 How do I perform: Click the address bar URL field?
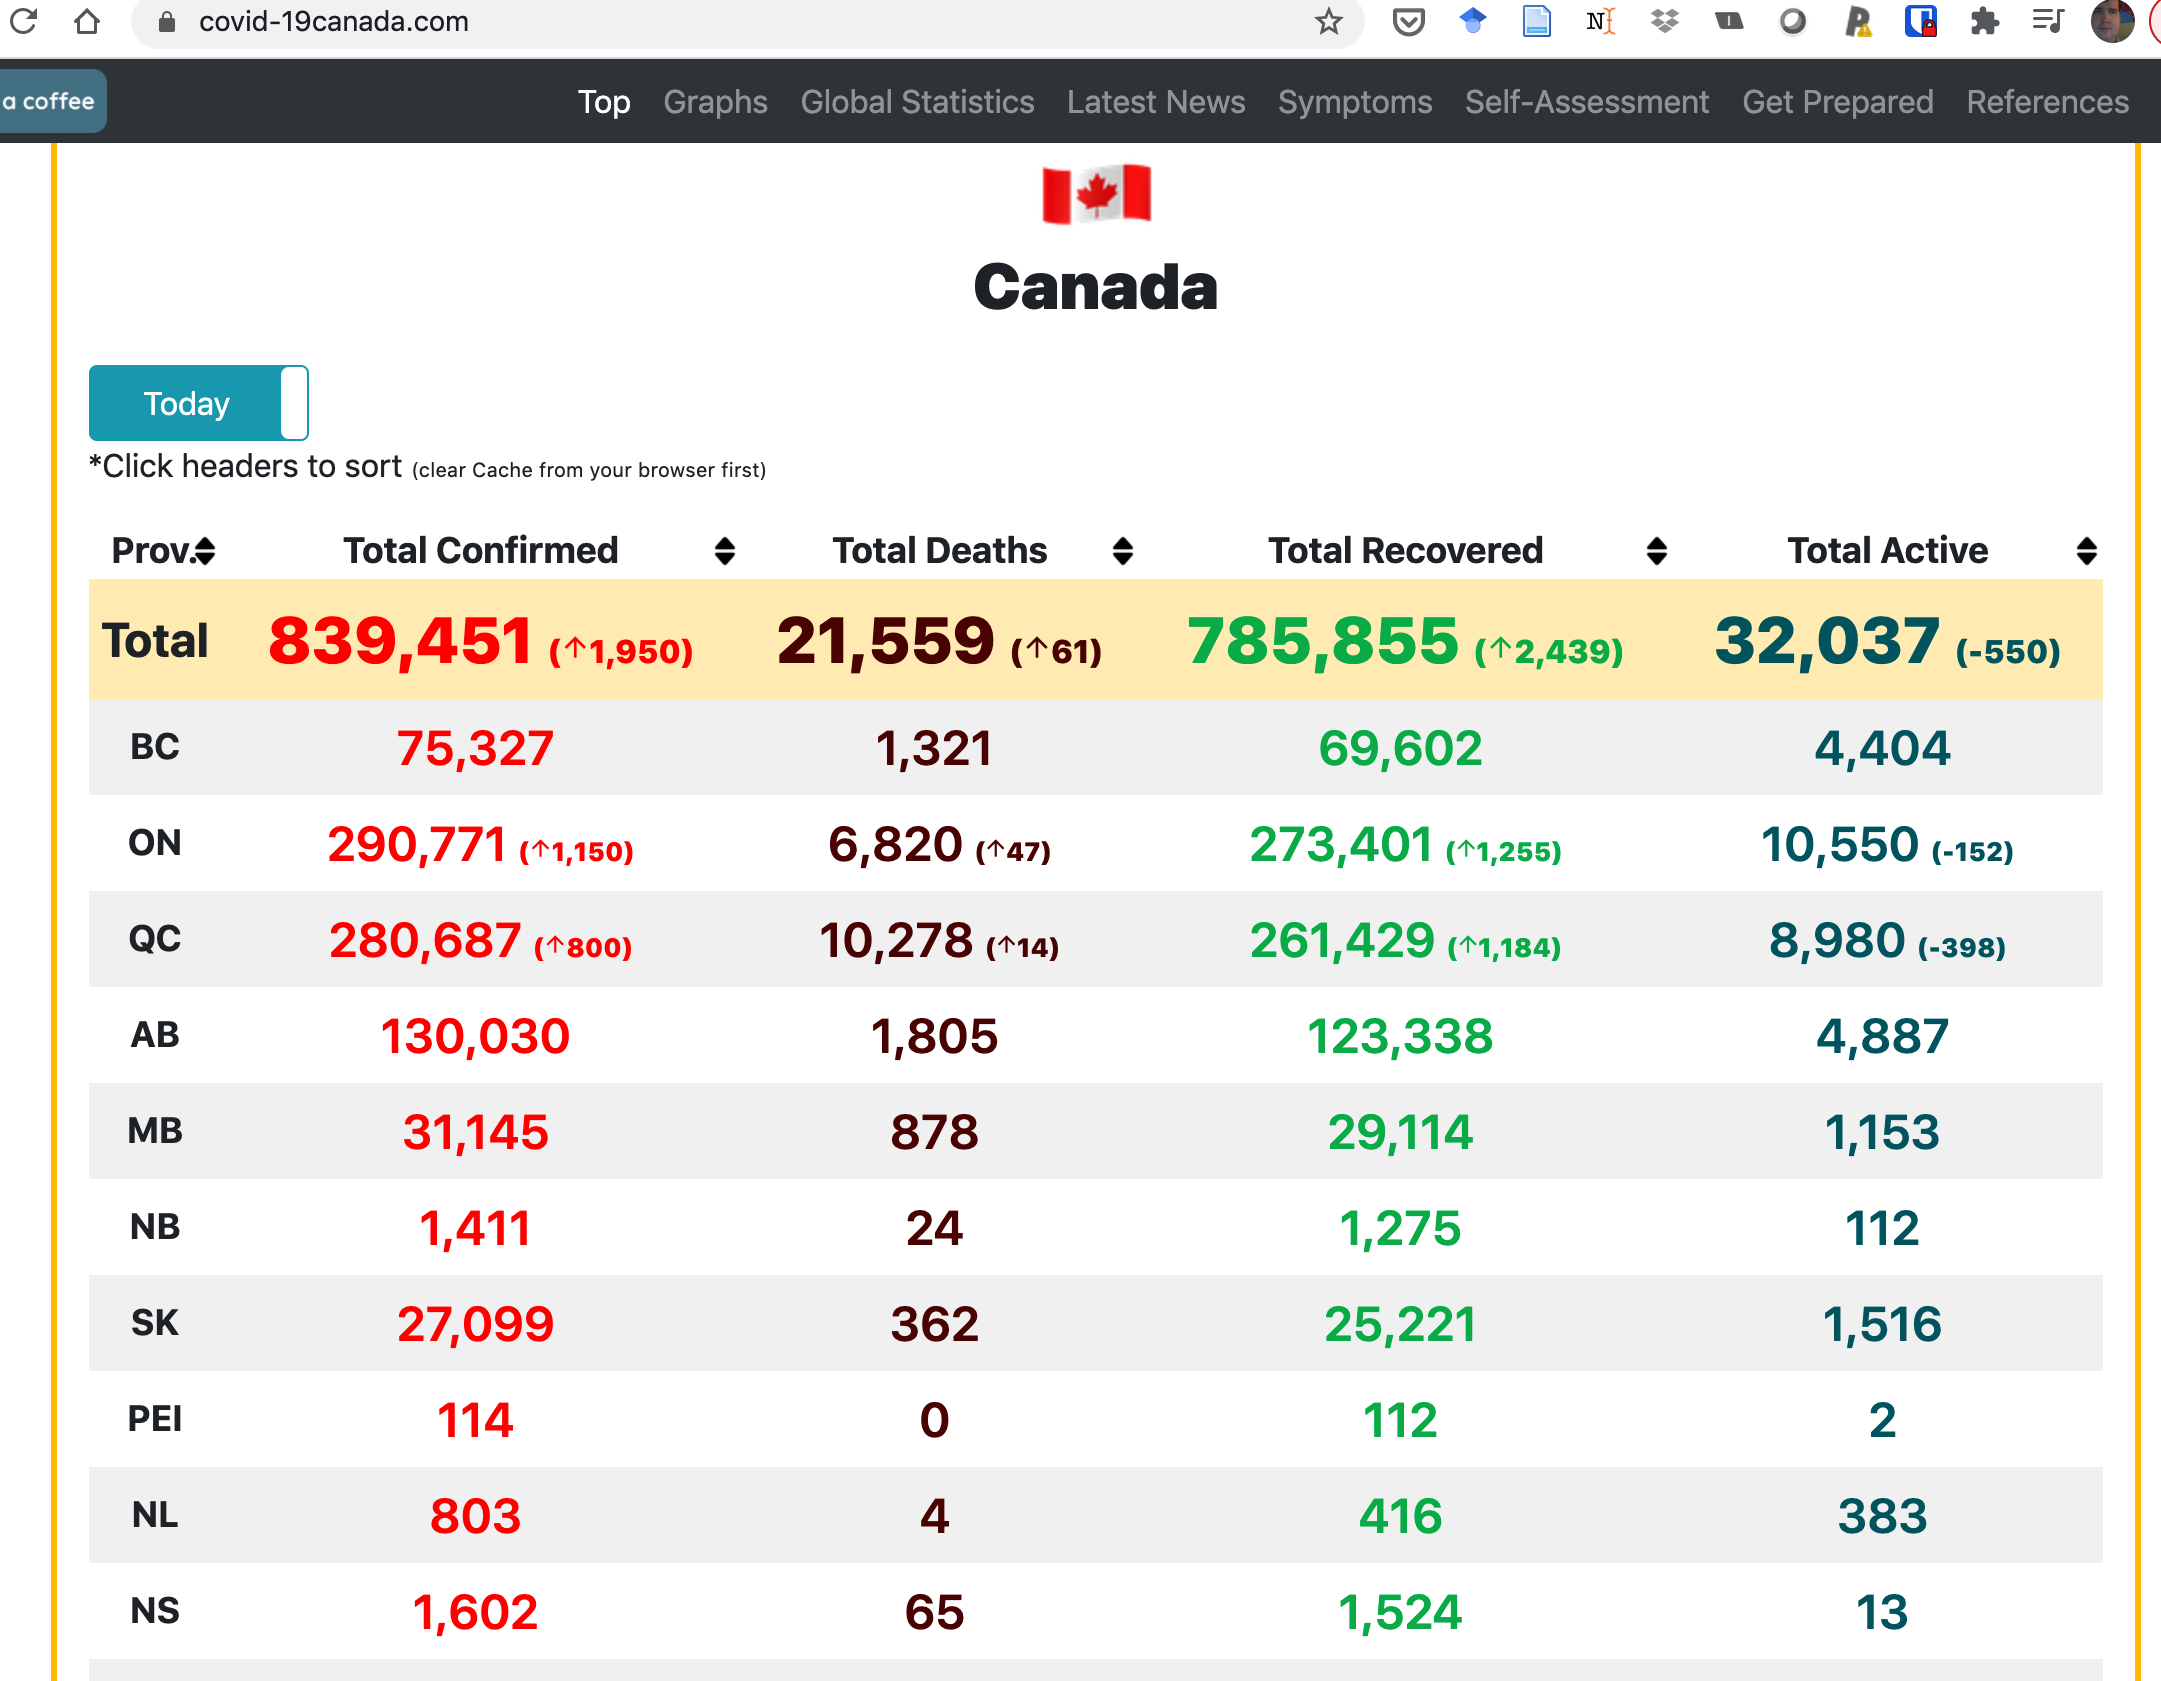[x=700, y=21]
